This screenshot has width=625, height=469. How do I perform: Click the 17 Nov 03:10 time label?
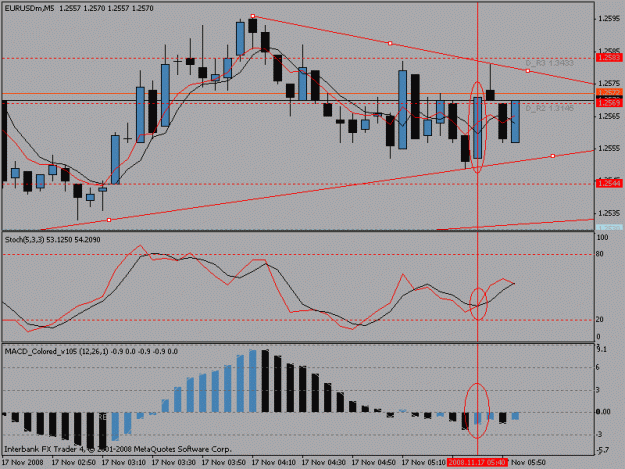point(124,463)
